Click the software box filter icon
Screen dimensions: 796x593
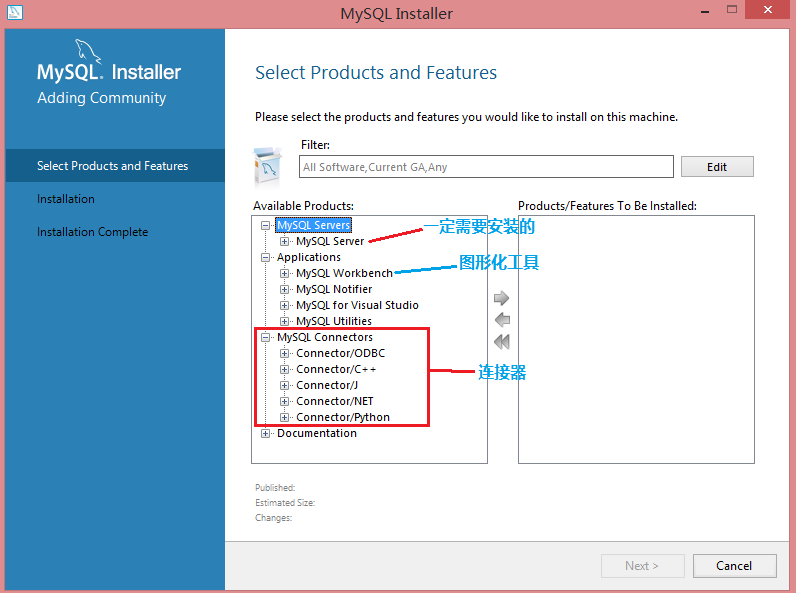point(267,168)
